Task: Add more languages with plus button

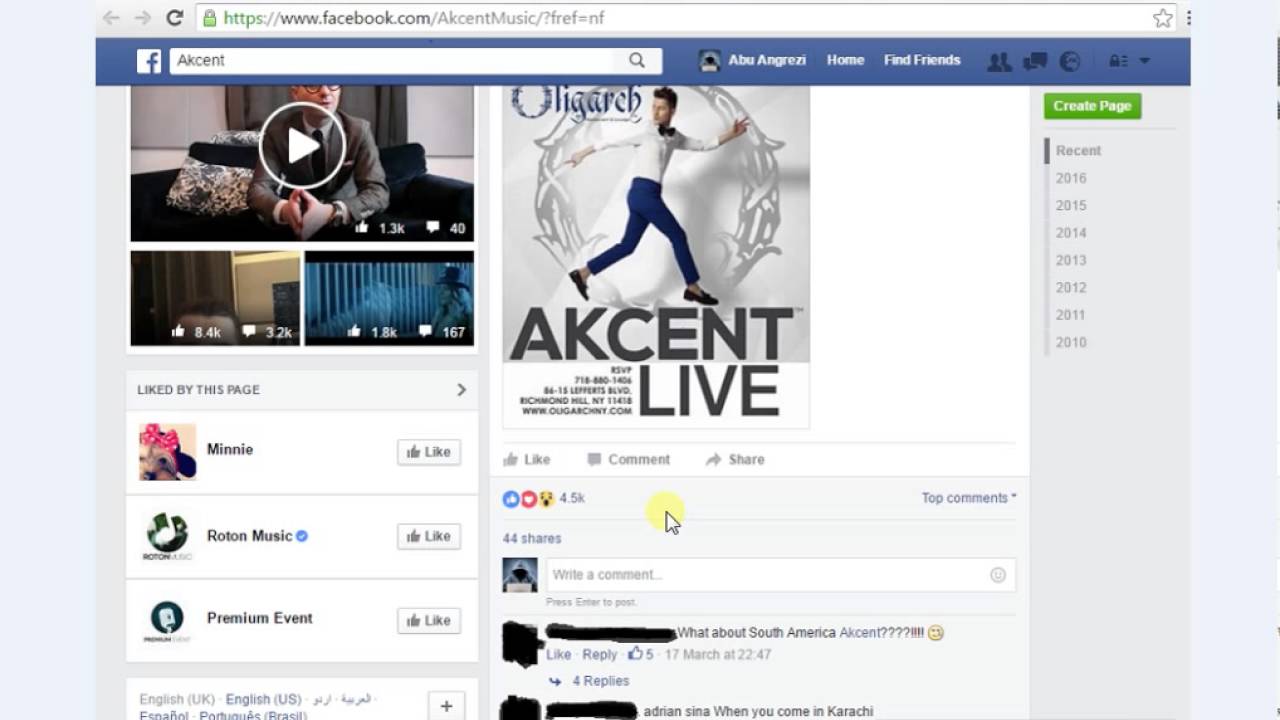Action: coord(446,705)
